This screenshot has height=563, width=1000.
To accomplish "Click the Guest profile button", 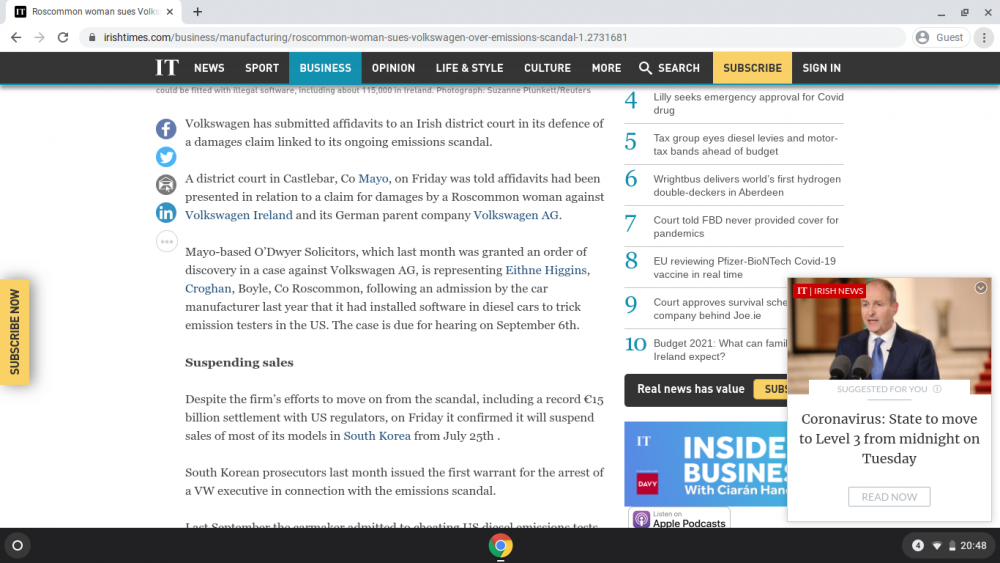I will pos(941,38).
